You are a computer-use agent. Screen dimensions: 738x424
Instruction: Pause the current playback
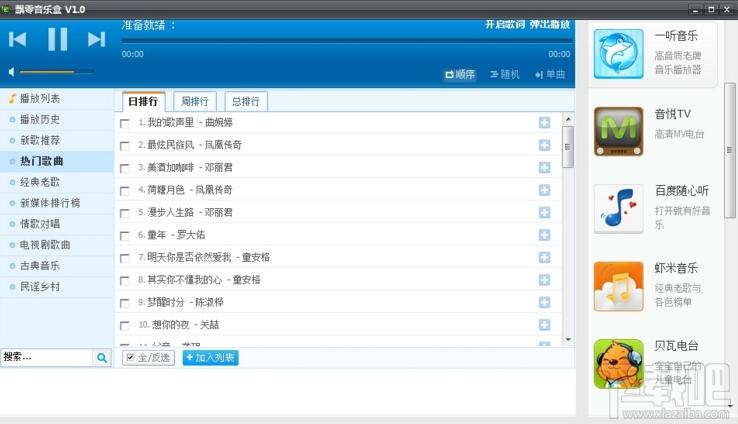[57, 39]
